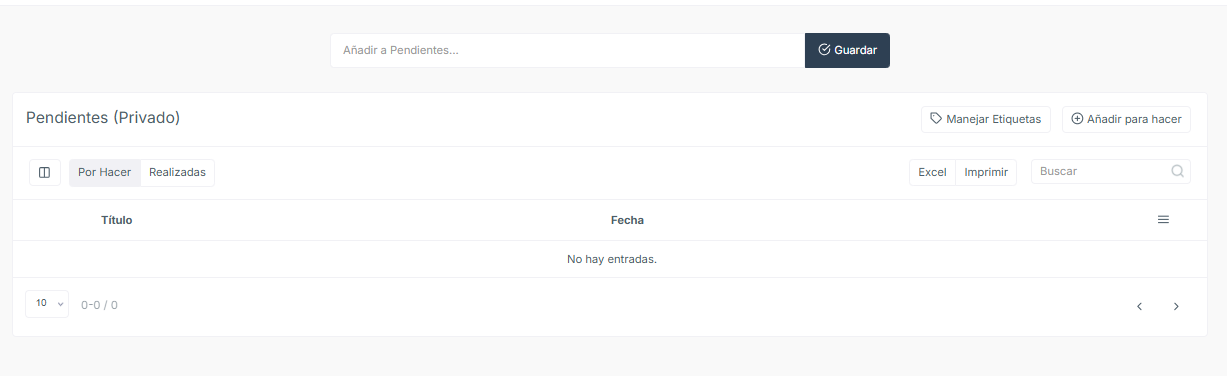Sort the table by the Fecha column
1227x376 pixels.
pyautogui.click(x=627, y=220)
